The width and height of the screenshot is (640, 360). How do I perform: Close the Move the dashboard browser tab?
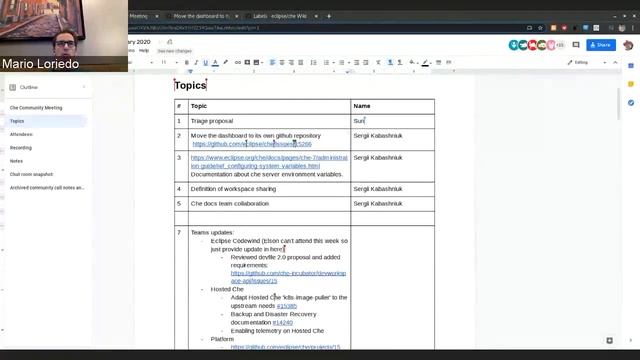(236, 16)
